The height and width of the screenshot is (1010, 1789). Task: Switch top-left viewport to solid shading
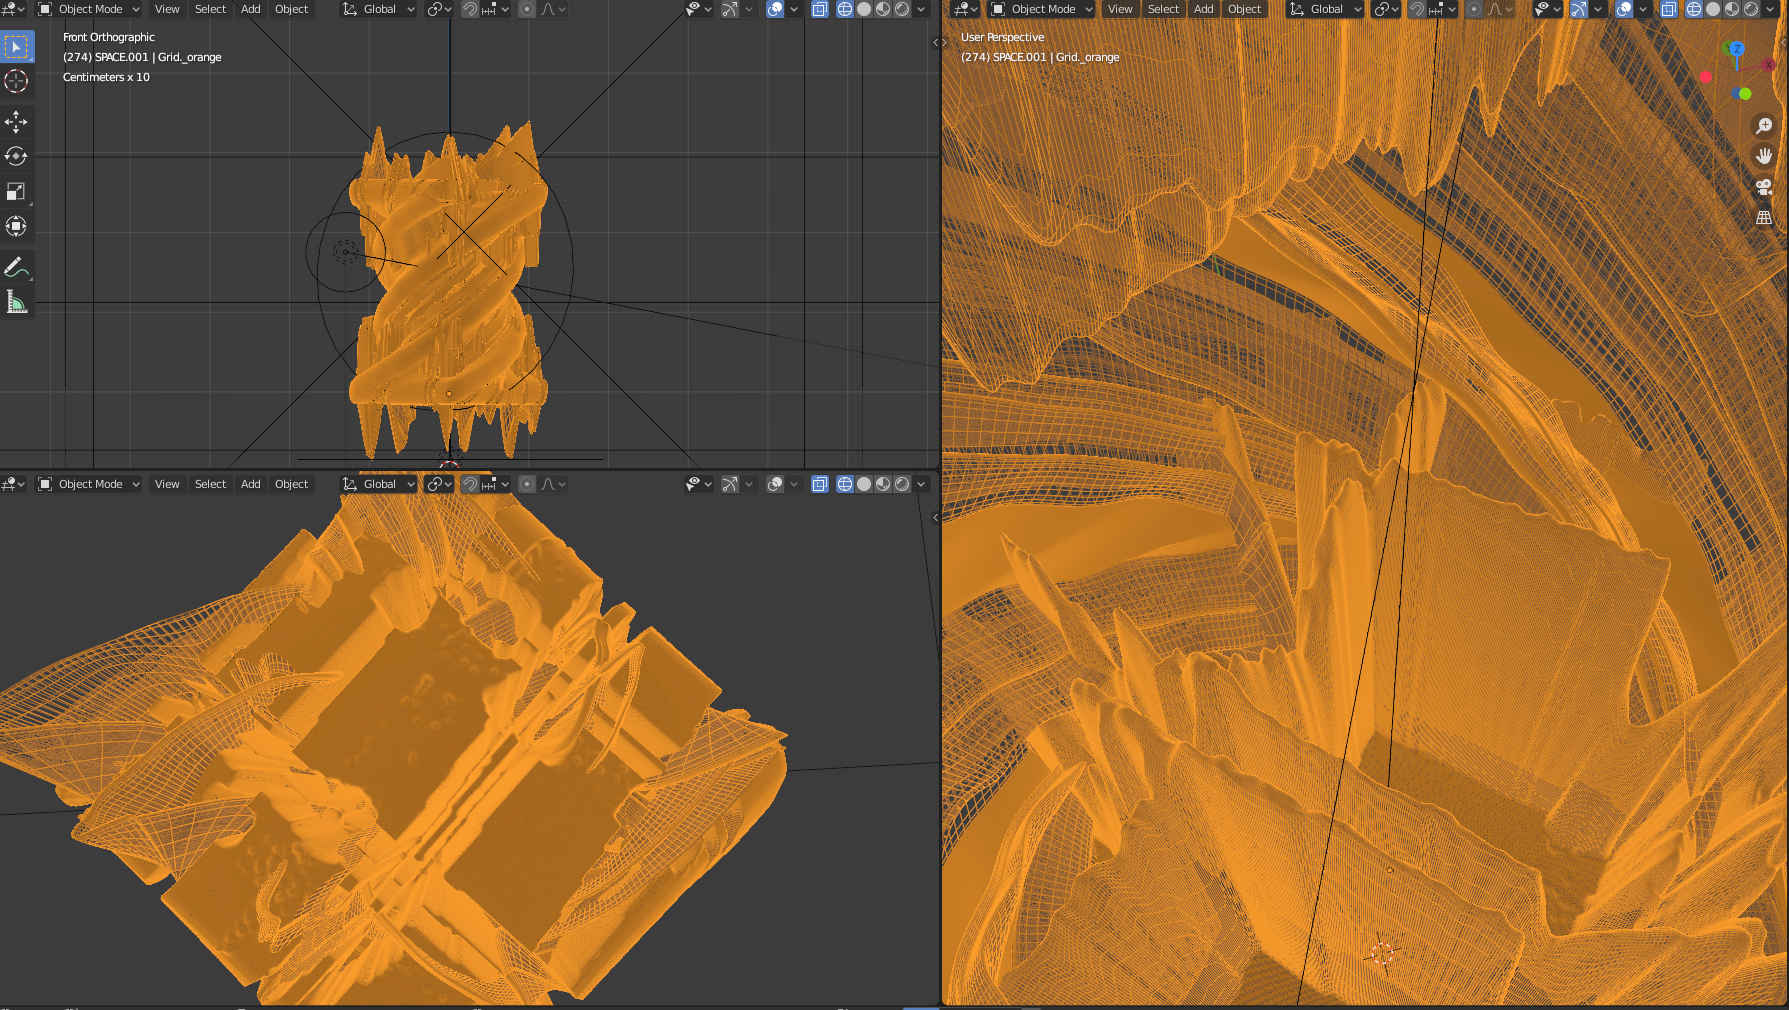[x=864, y=9]
